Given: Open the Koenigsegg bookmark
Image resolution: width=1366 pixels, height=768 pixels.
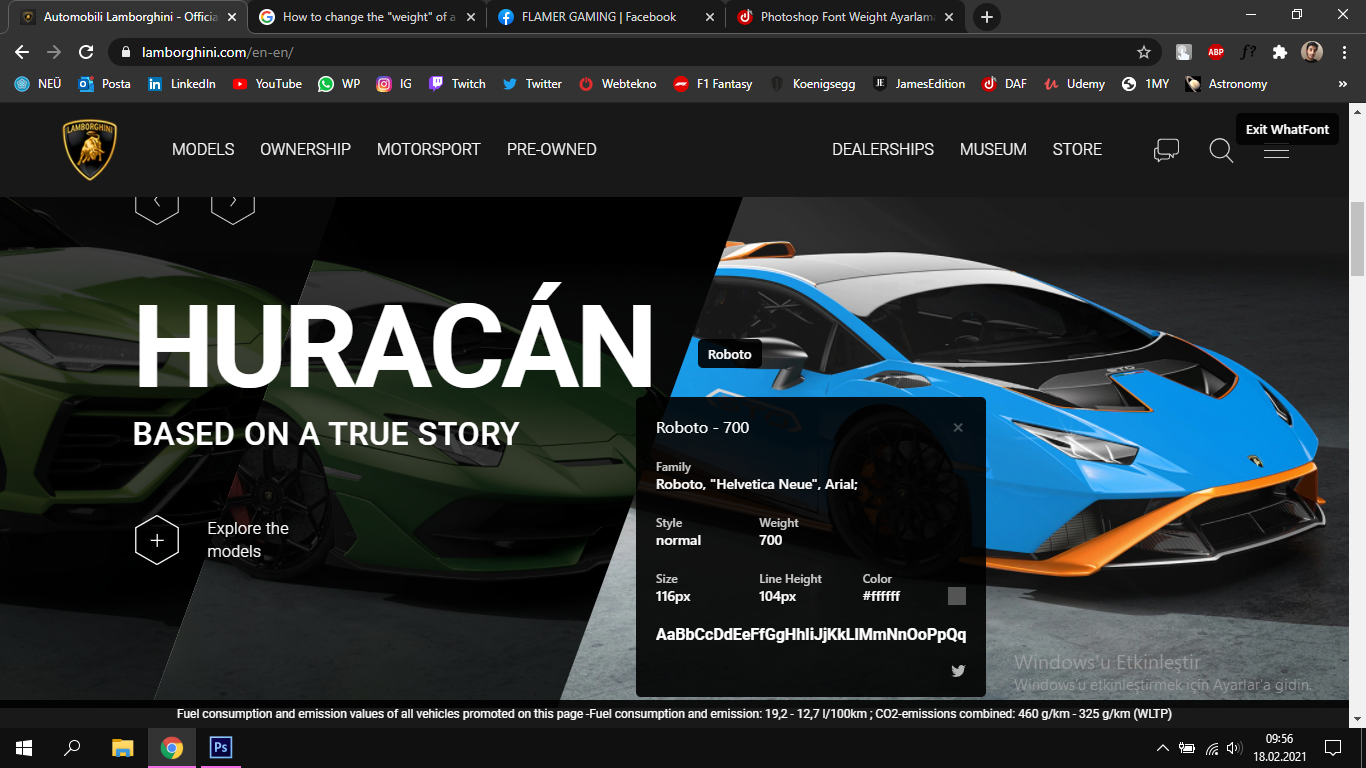Looking at the screenshot, I should click(x=813, y=84).
